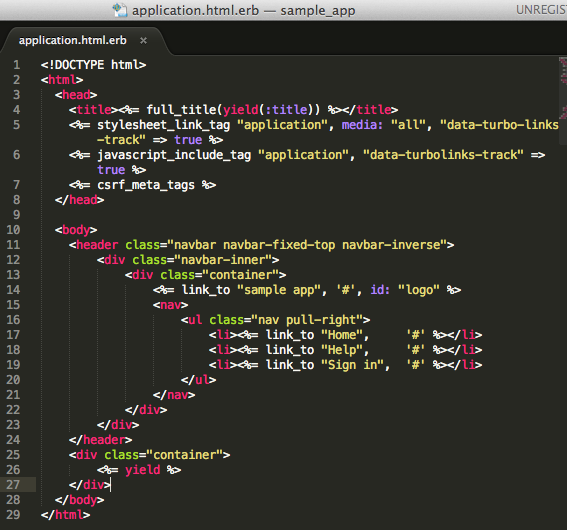Click the opening nav tag on line 15
This screenshot has width=567, height=530.
(x=170, y=305)
